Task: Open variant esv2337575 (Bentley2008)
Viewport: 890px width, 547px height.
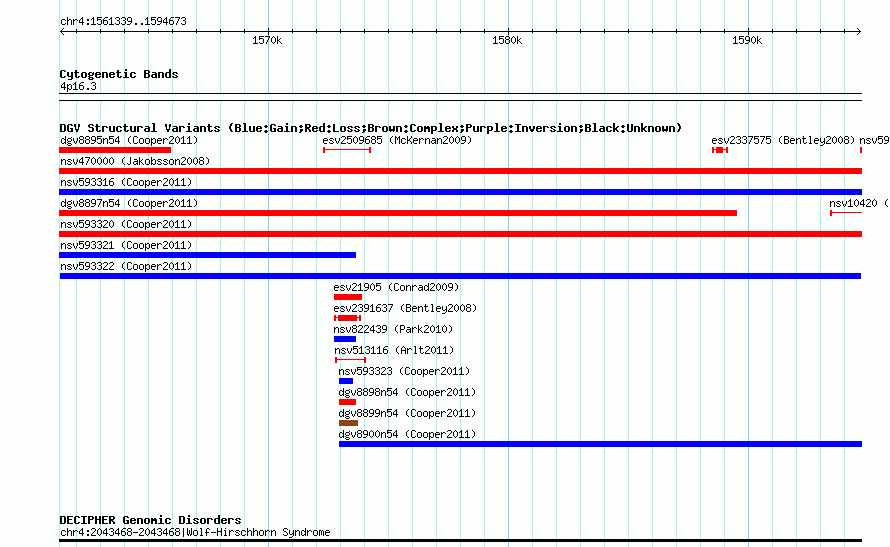Action: coord(783,140)
